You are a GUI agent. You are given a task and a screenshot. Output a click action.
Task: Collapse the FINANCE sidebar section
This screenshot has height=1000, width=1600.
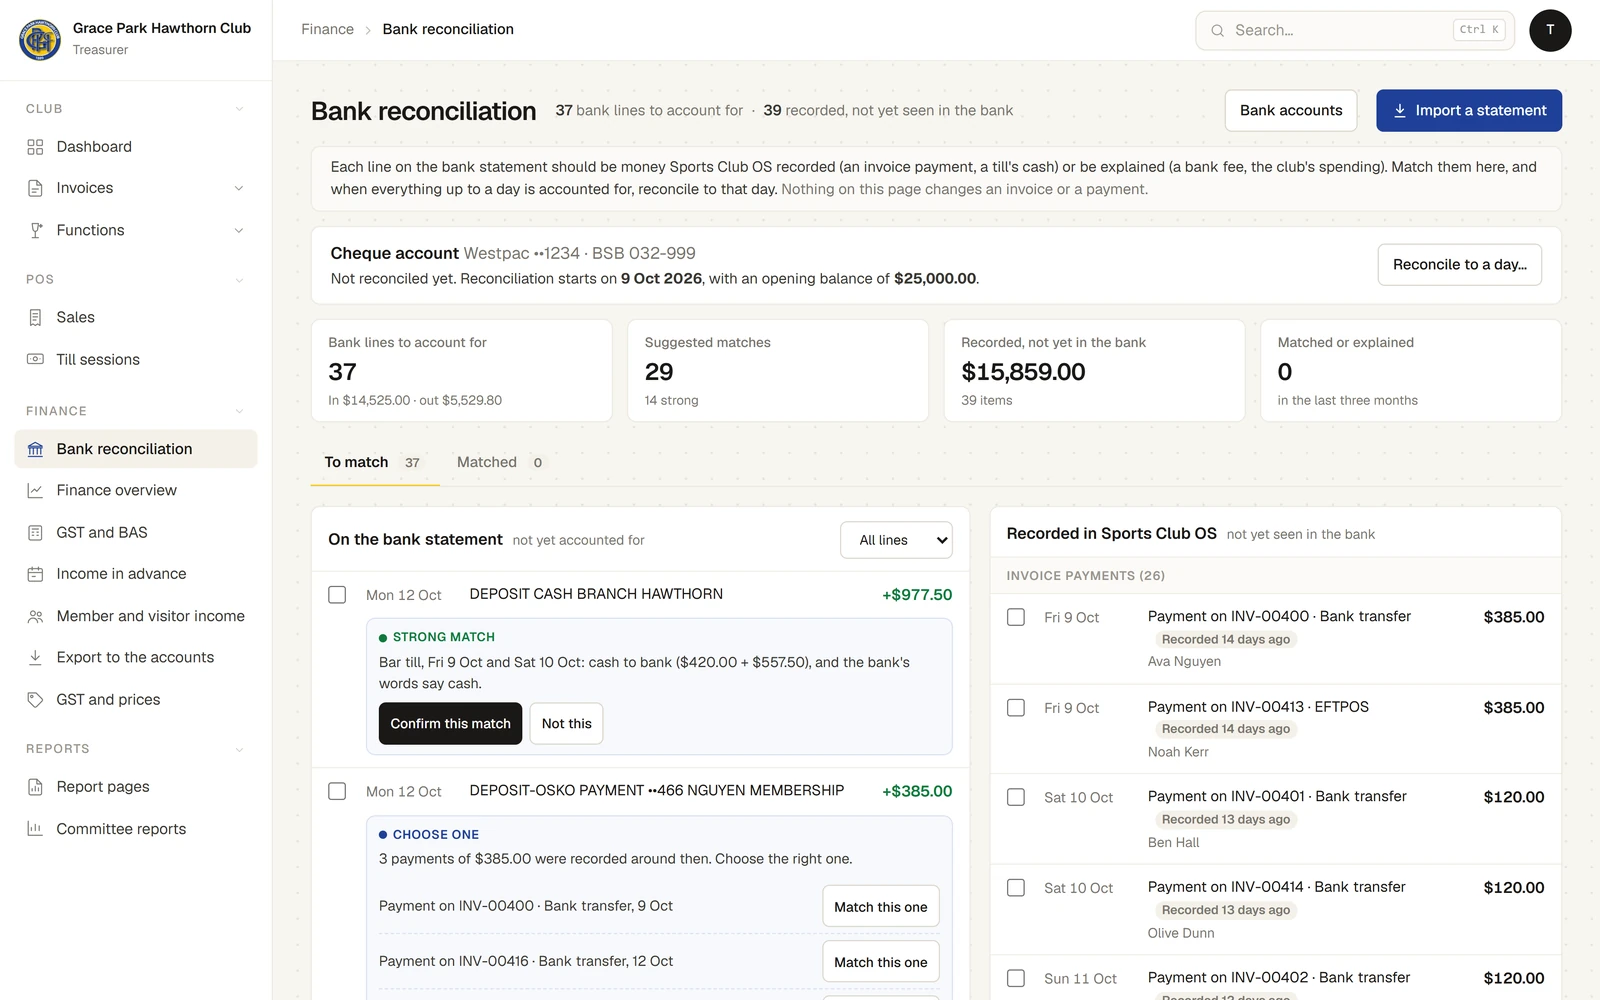[239, 411]
